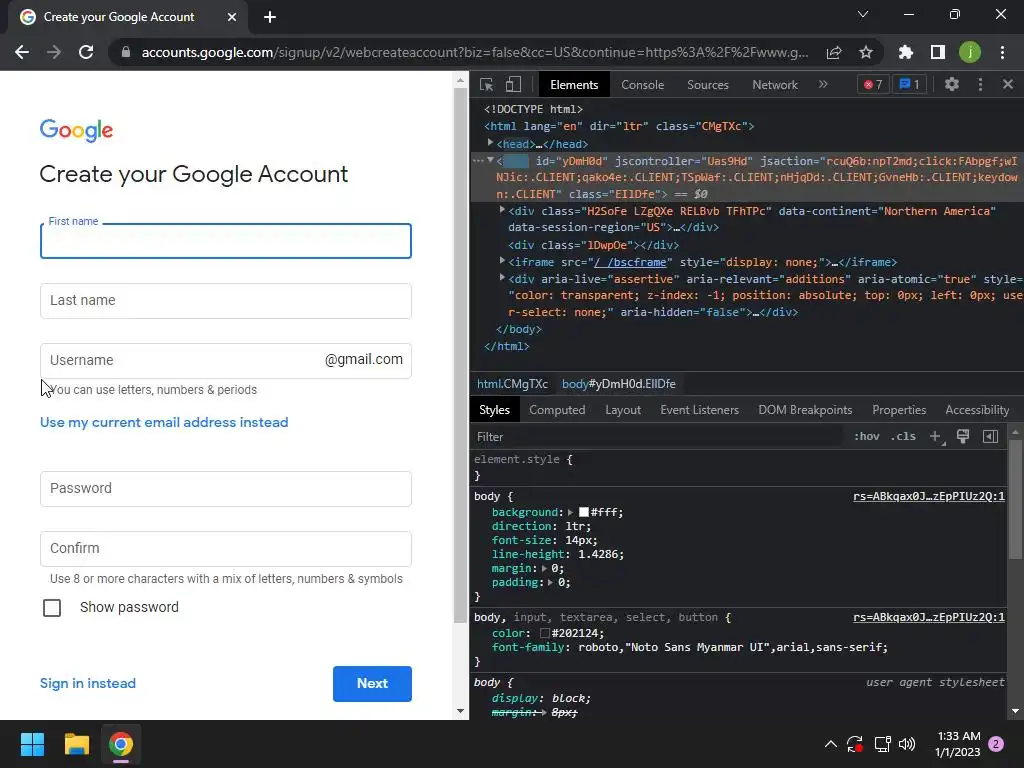Open the Chrome extensions puzzle icon

coord(906,52)
